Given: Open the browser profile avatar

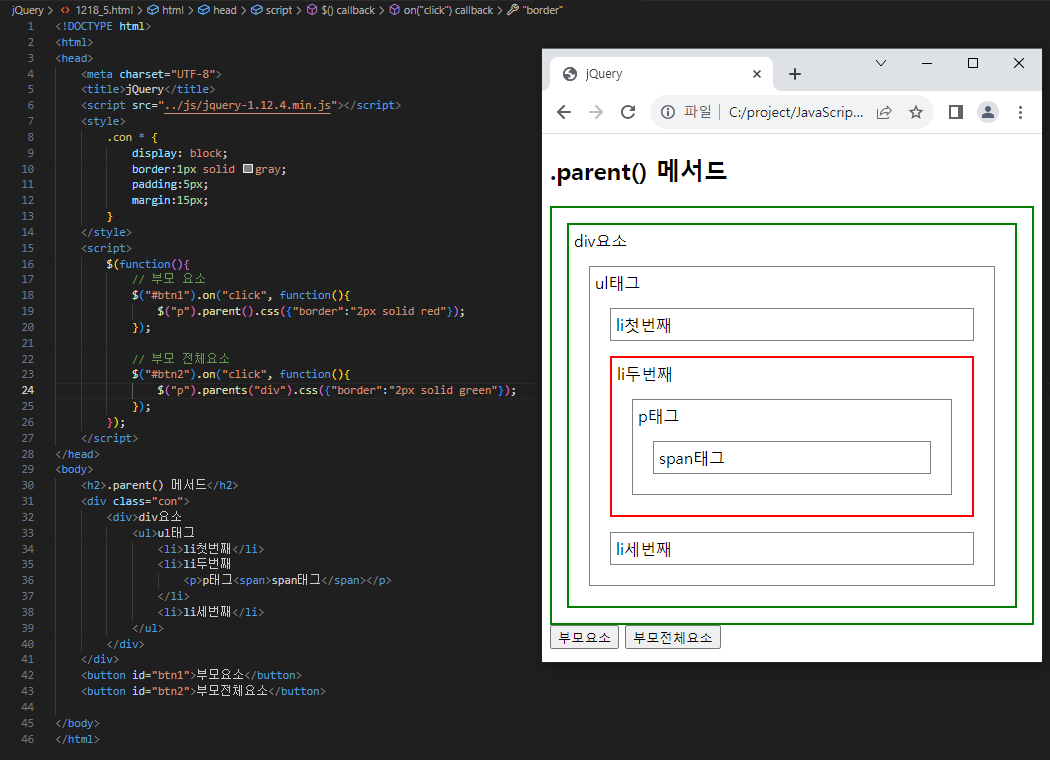Looking at the screenshot, I should pos(988,112).
